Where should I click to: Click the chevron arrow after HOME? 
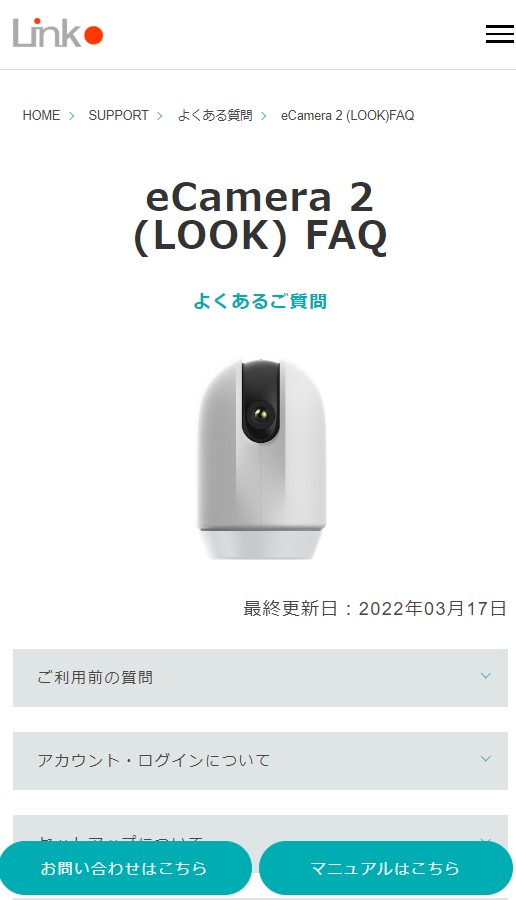(x=72, y=116)
